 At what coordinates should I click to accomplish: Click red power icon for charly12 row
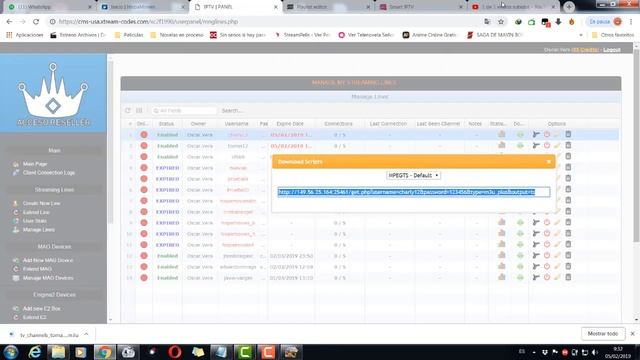(547, 134)
